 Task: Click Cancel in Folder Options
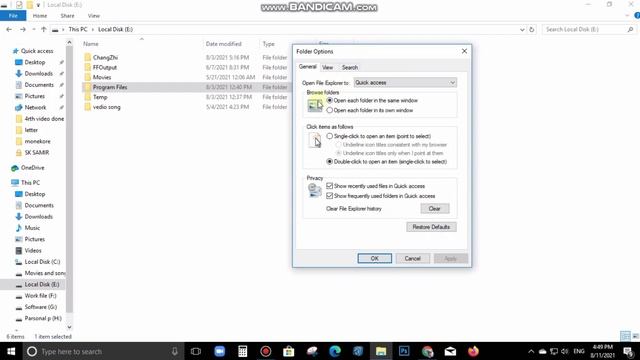tap(413, 258)
